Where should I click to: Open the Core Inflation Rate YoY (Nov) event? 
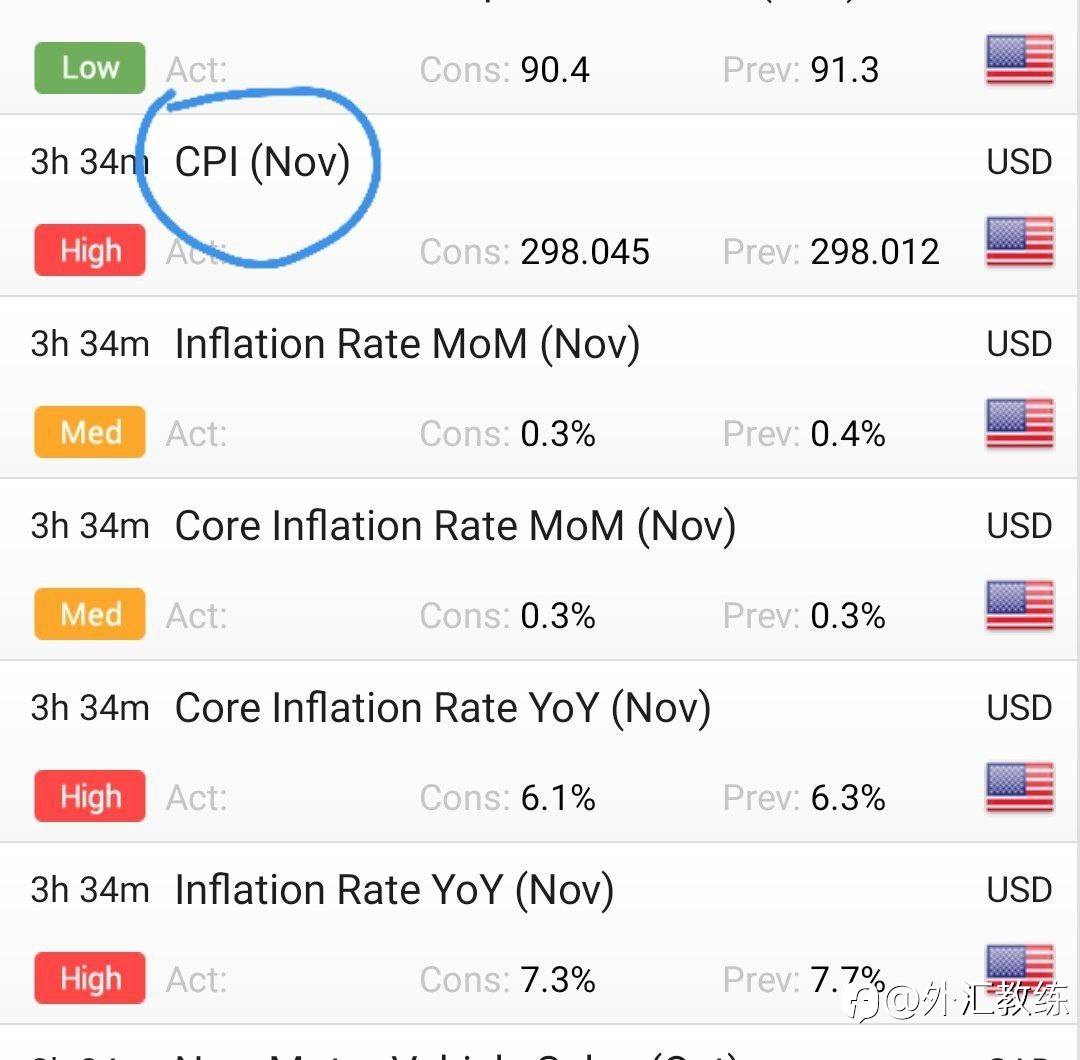coord(443,708)
